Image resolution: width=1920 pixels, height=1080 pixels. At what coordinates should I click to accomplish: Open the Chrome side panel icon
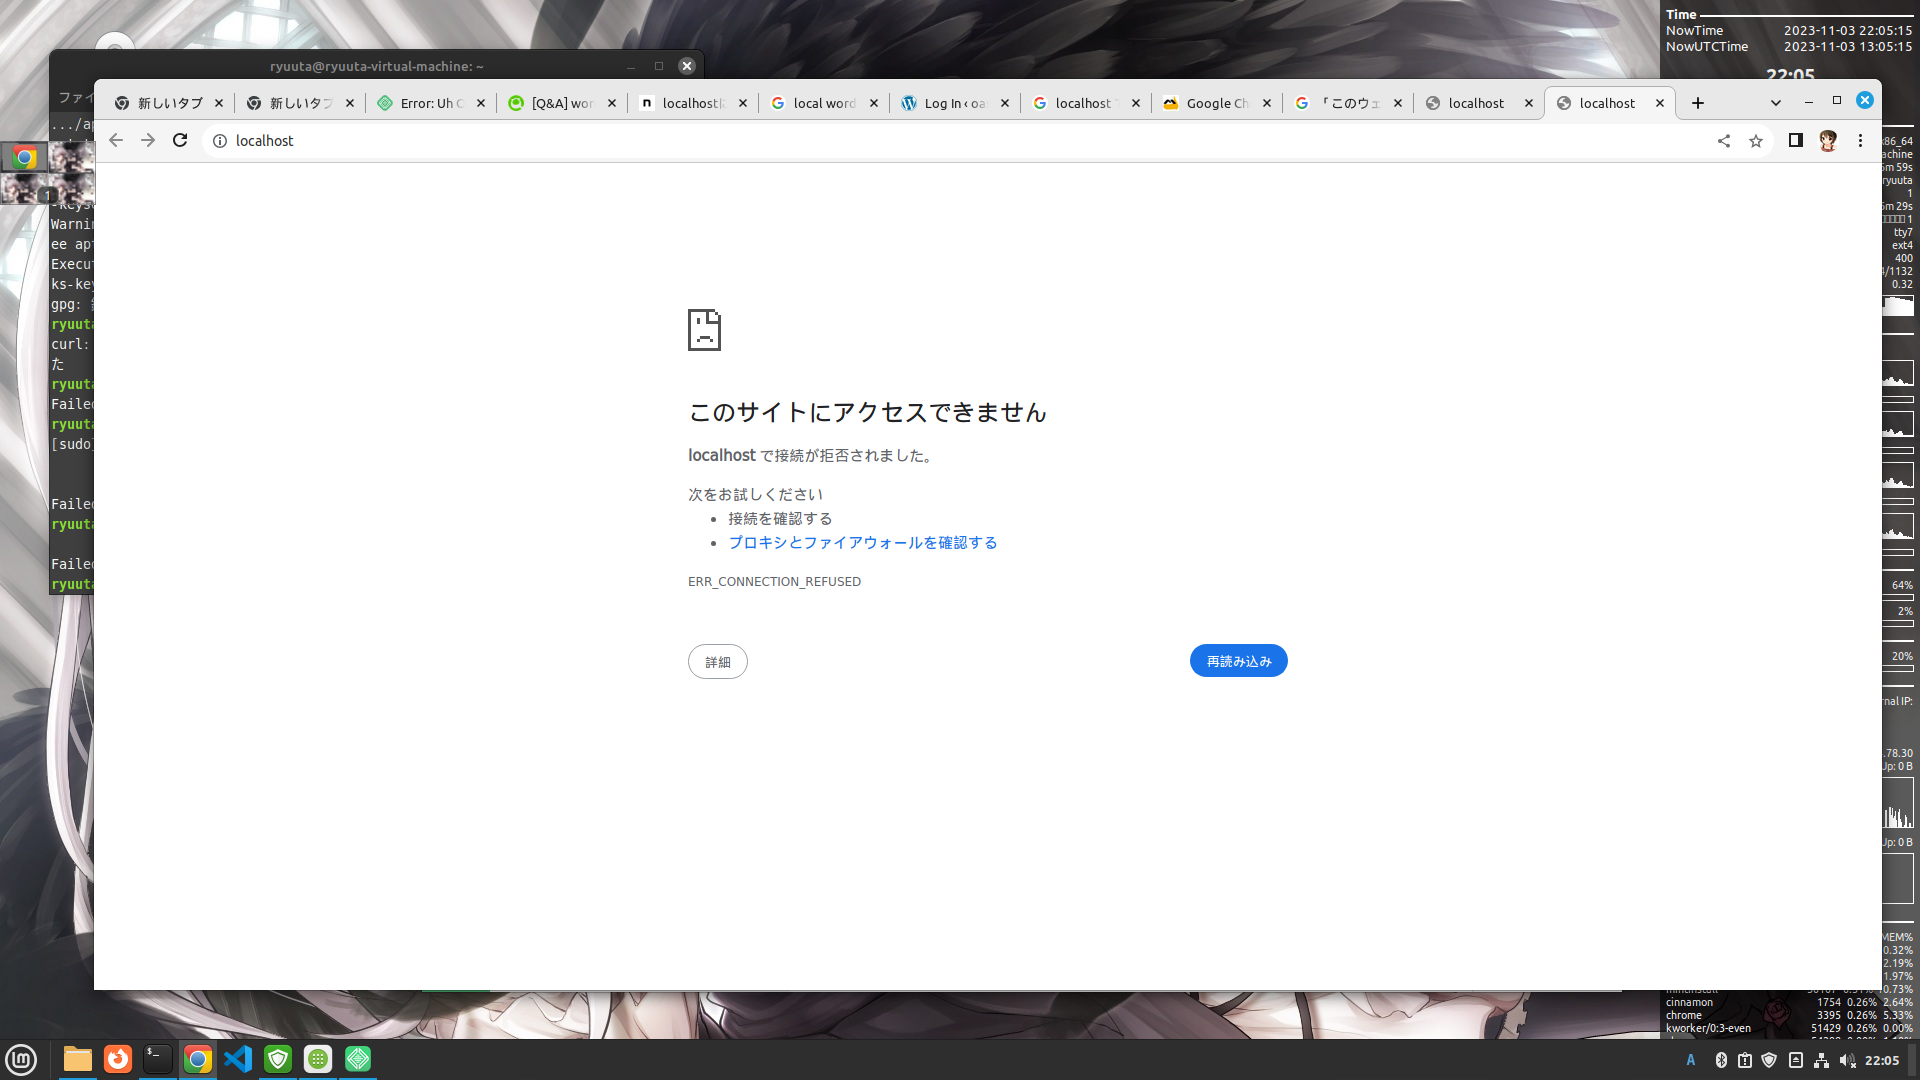(x=1795, y=141)
